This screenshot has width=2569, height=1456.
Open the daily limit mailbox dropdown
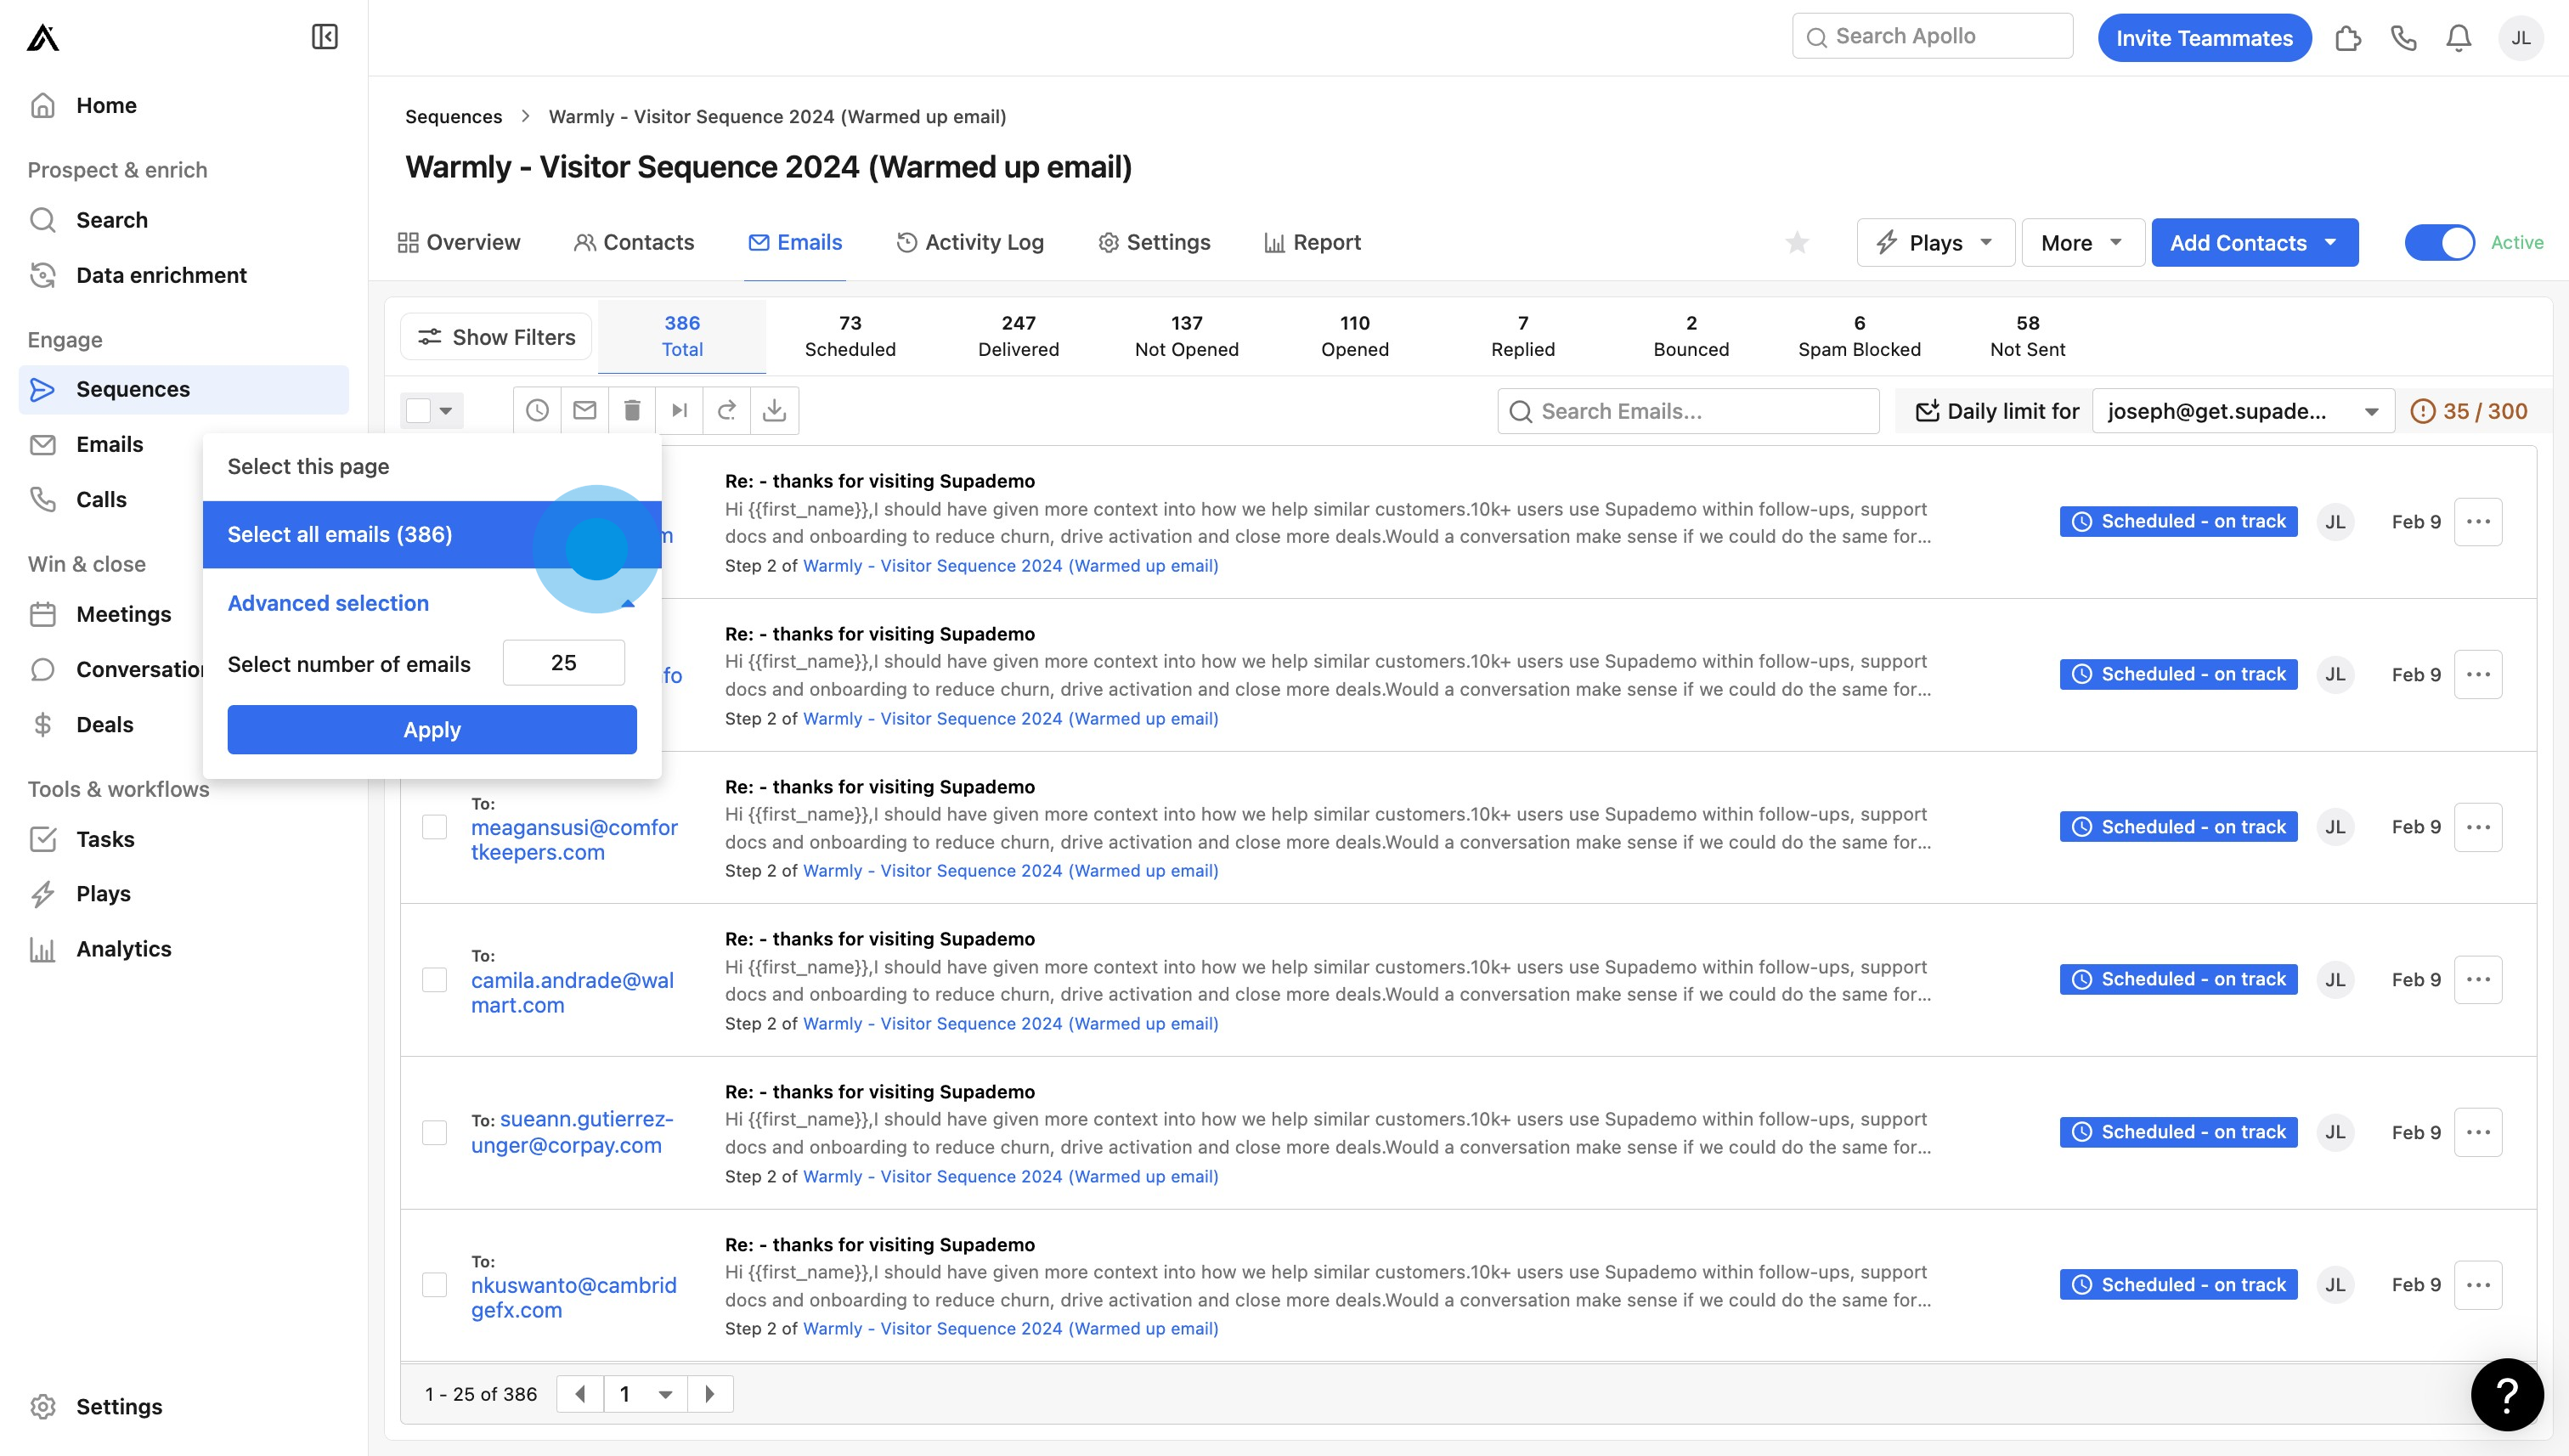pos(2242,411)
